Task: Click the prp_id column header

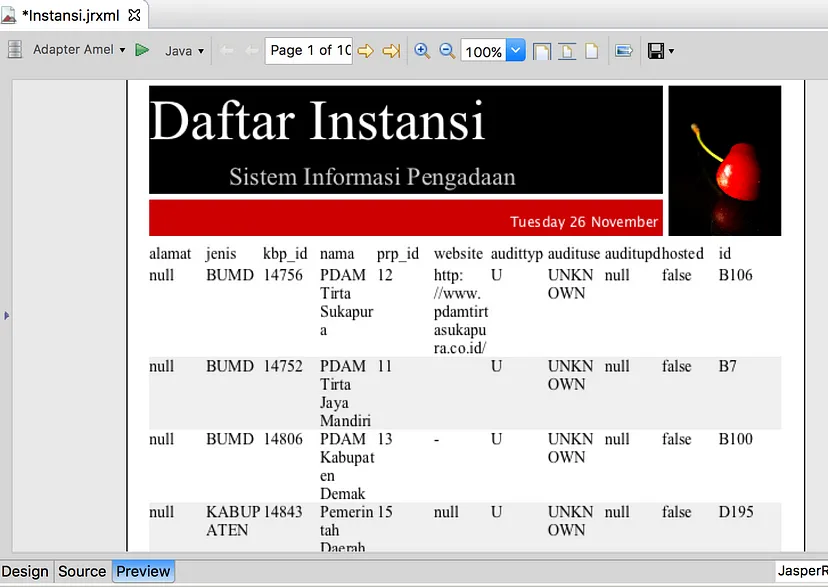Action: click(398, 254)
